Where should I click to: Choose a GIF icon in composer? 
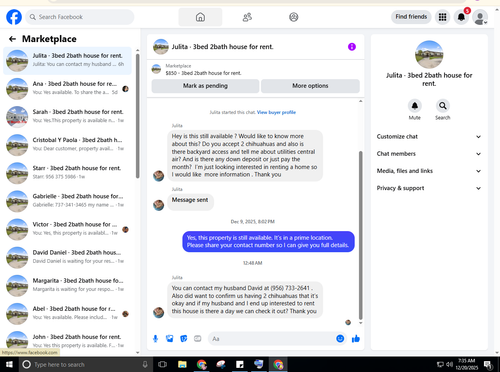(x=198, y=339)
